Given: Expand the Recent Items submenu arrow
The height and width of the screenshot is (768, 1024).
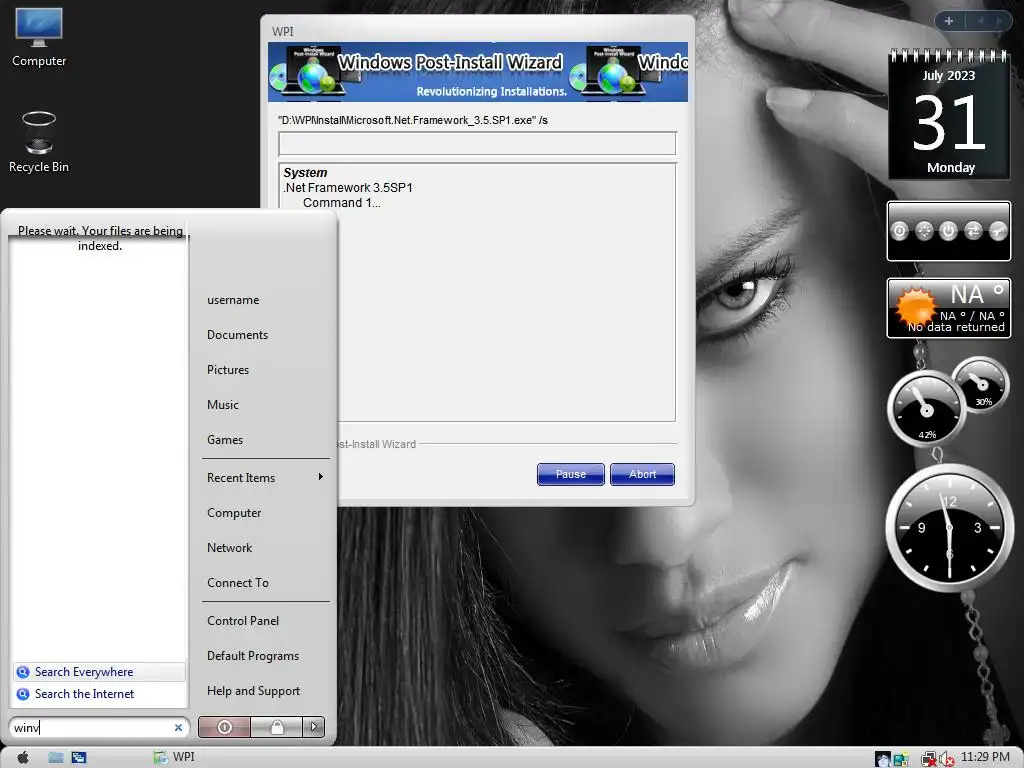Looking at the screenshot, I should pos(321,477).
